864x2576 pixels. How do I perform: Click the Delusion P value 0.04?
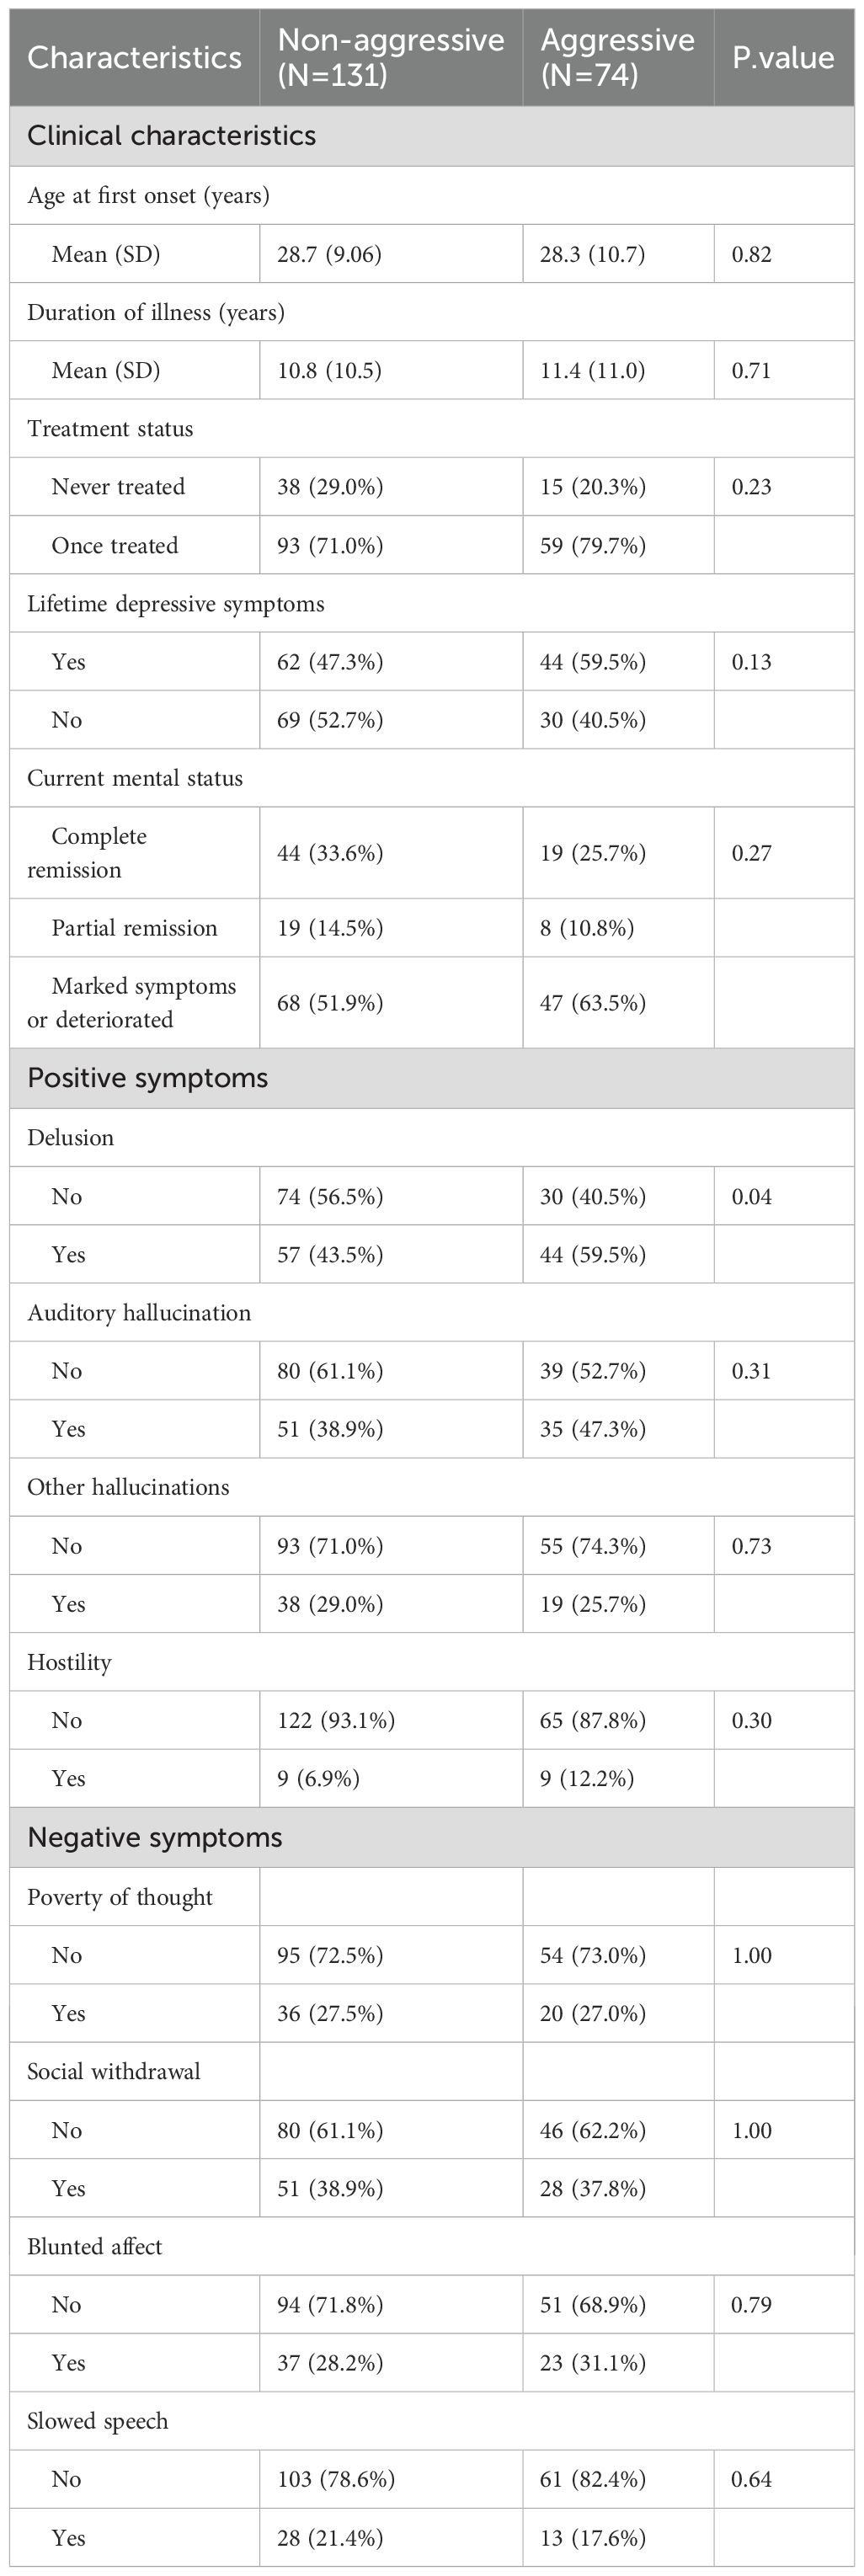coord(752,1197)
